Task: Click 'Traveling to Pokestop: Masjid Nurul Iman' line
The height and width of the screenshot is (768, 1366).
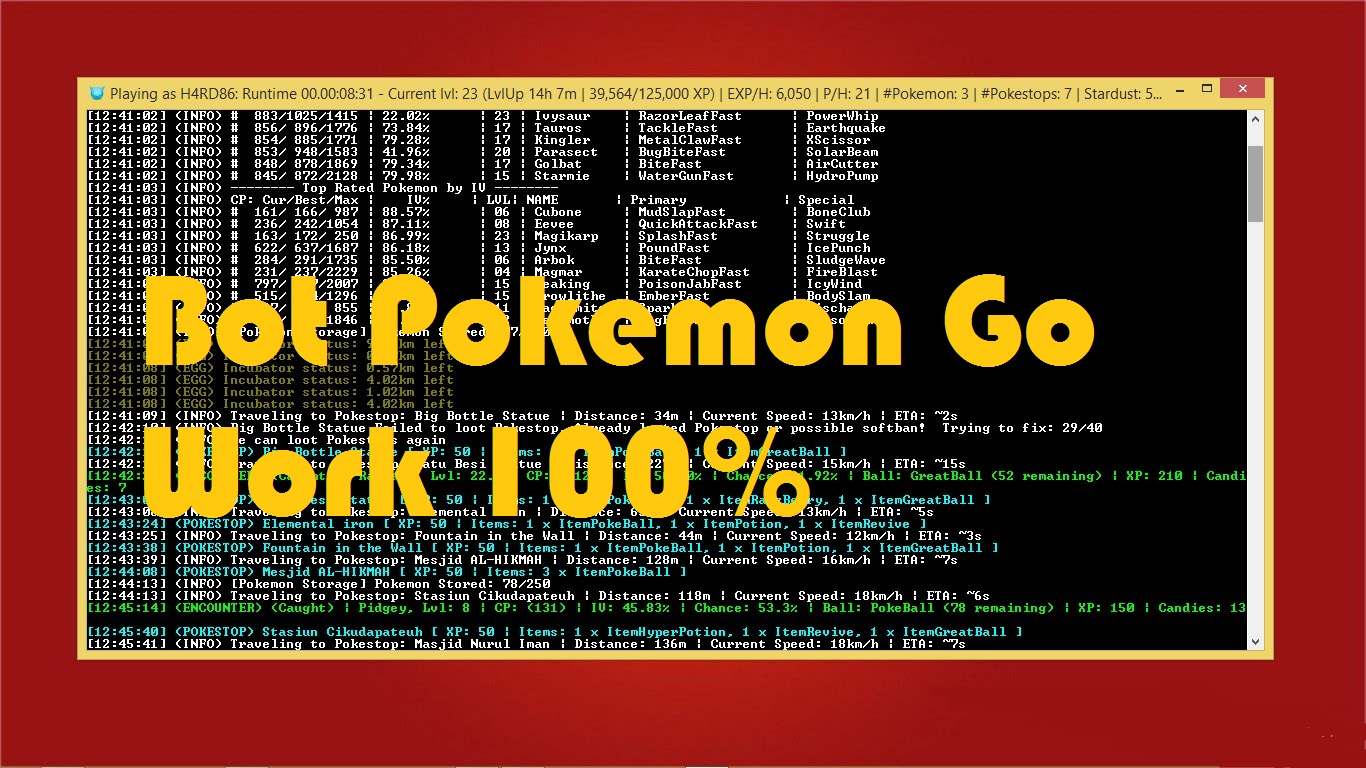Action: tap(526, 644)
